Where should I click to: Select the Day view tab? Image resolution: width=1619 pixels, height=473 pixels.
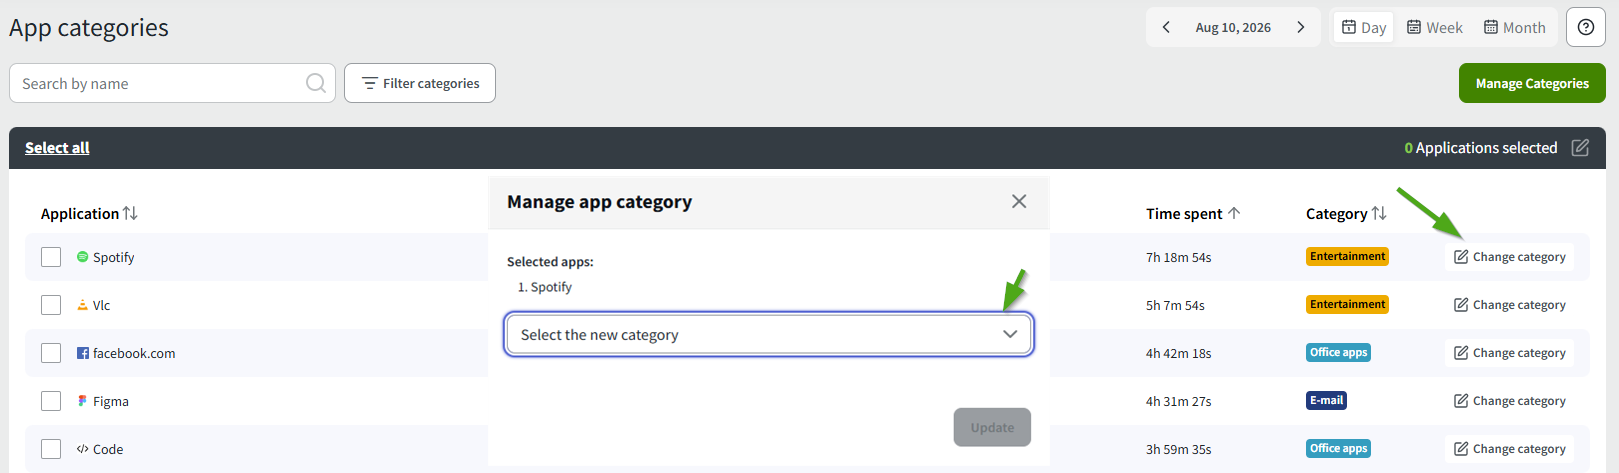1364,28
